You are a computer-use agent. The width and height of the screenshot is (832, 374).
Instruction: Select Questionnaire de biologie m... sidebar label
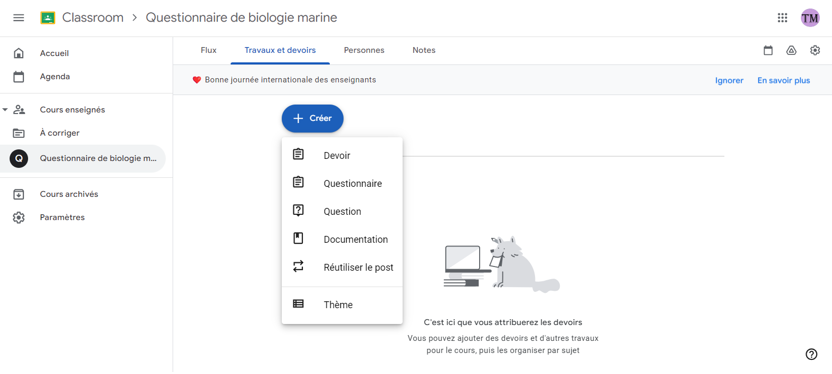(98, 159)
